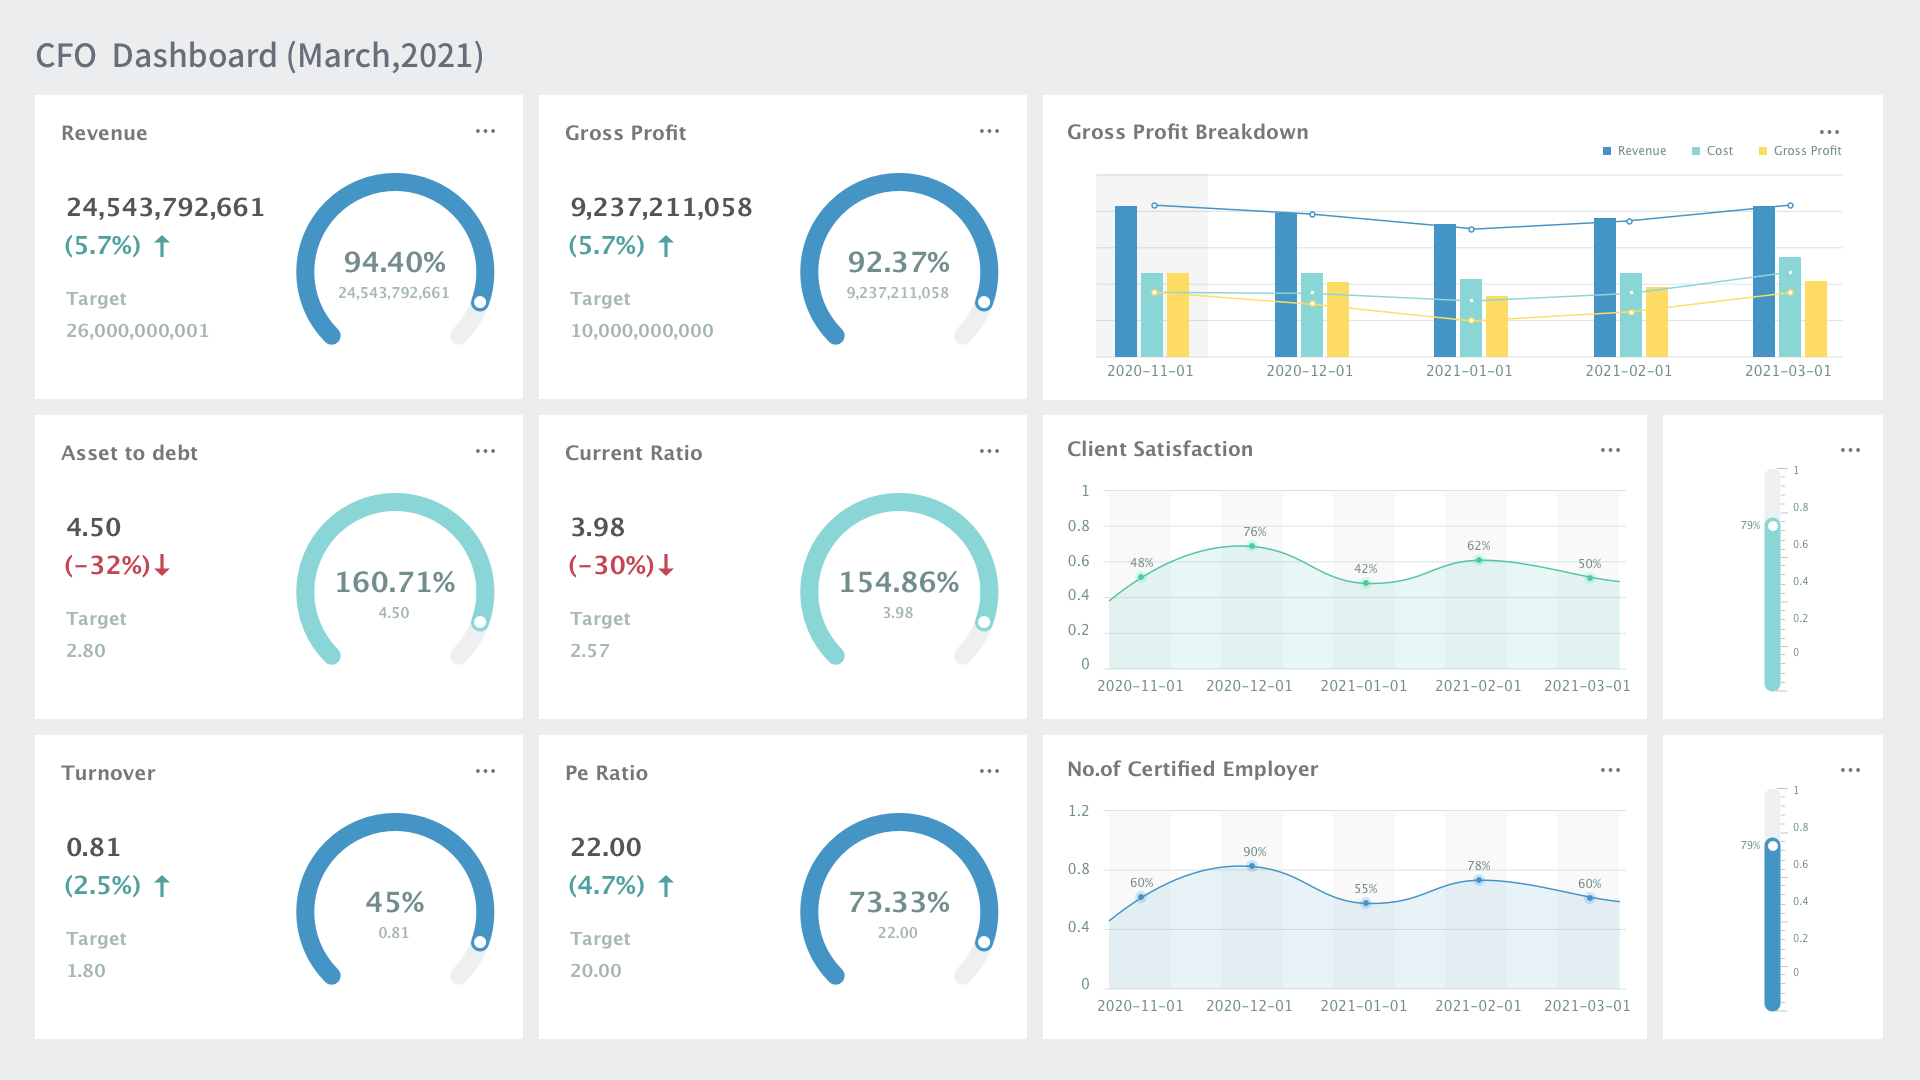Screen dimensions: 1920x1080
Task: Click the Gross Profit Breakdown title
Action: [x=1188, y=132]
